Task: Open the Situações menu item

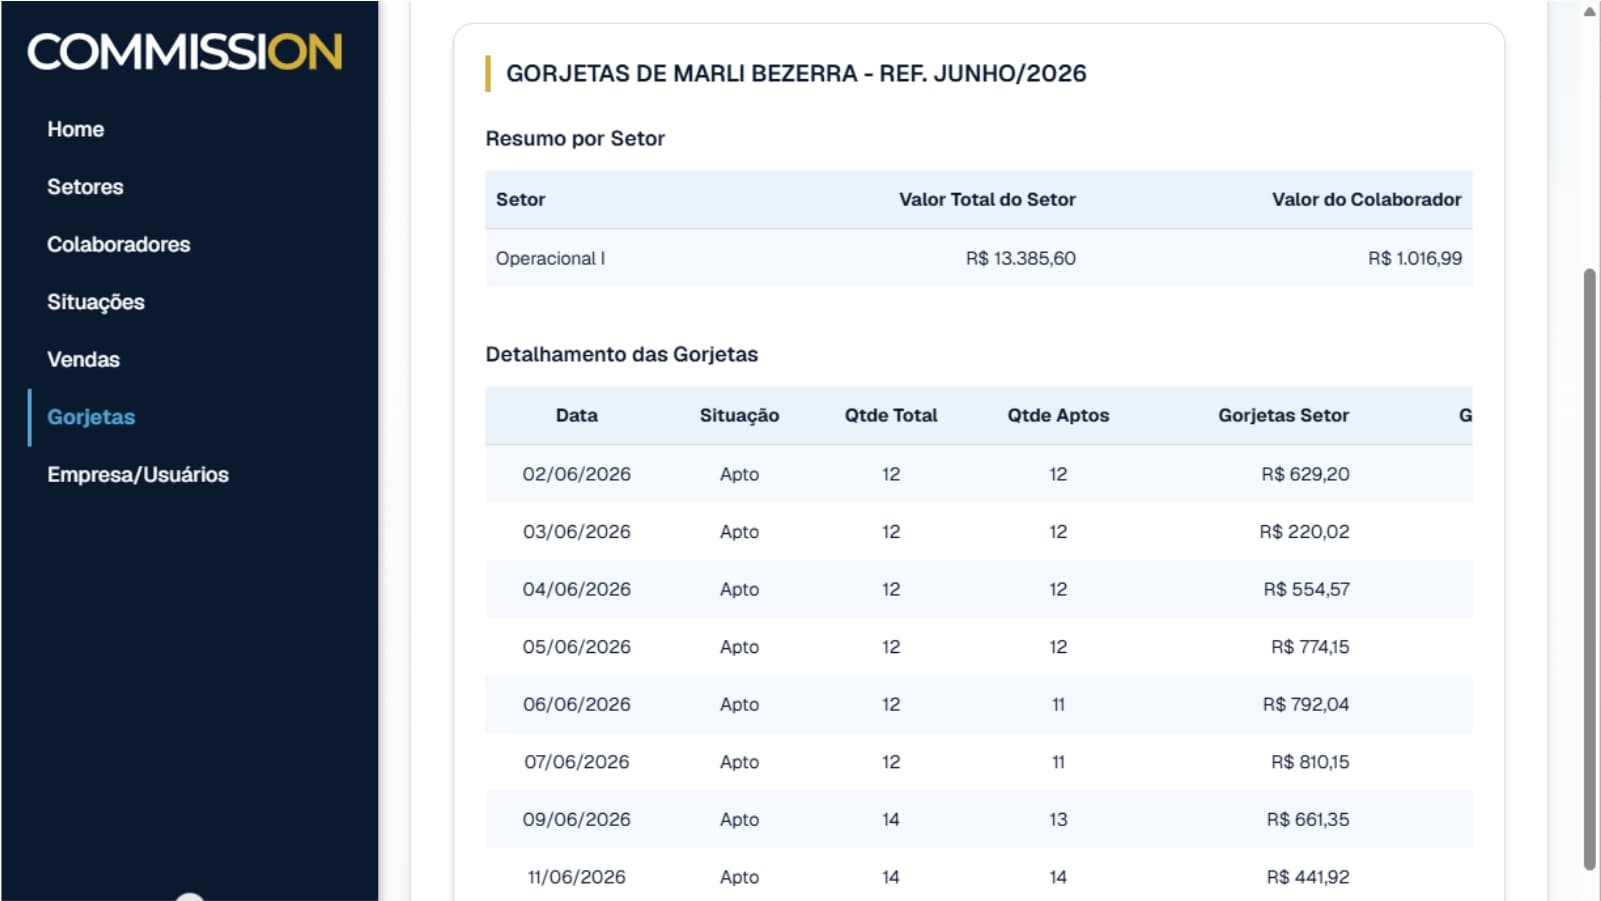Action: point(96,302)
